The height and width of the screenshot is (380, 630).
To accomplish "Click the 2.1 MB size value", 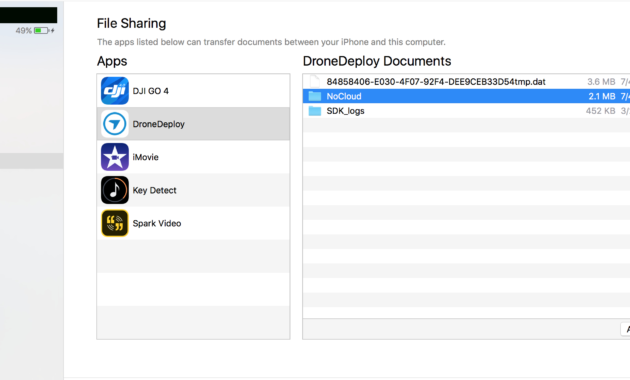I will (x=602, y=96).
